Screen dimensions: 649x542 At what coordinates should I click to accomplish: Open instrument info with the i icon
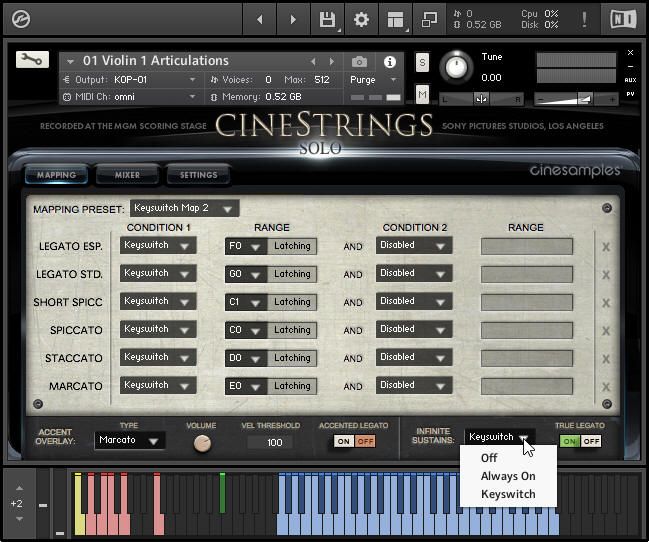389,62
